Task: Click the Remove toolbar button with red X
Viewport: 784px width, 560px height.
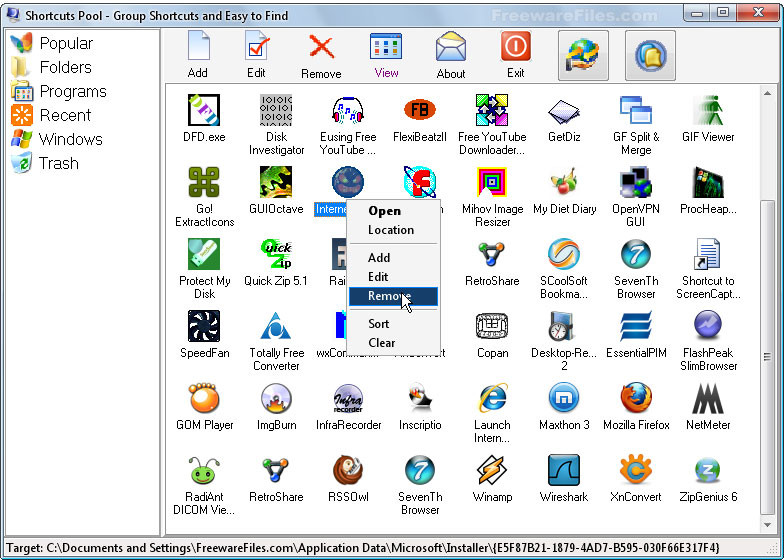Action: [321, 55]
